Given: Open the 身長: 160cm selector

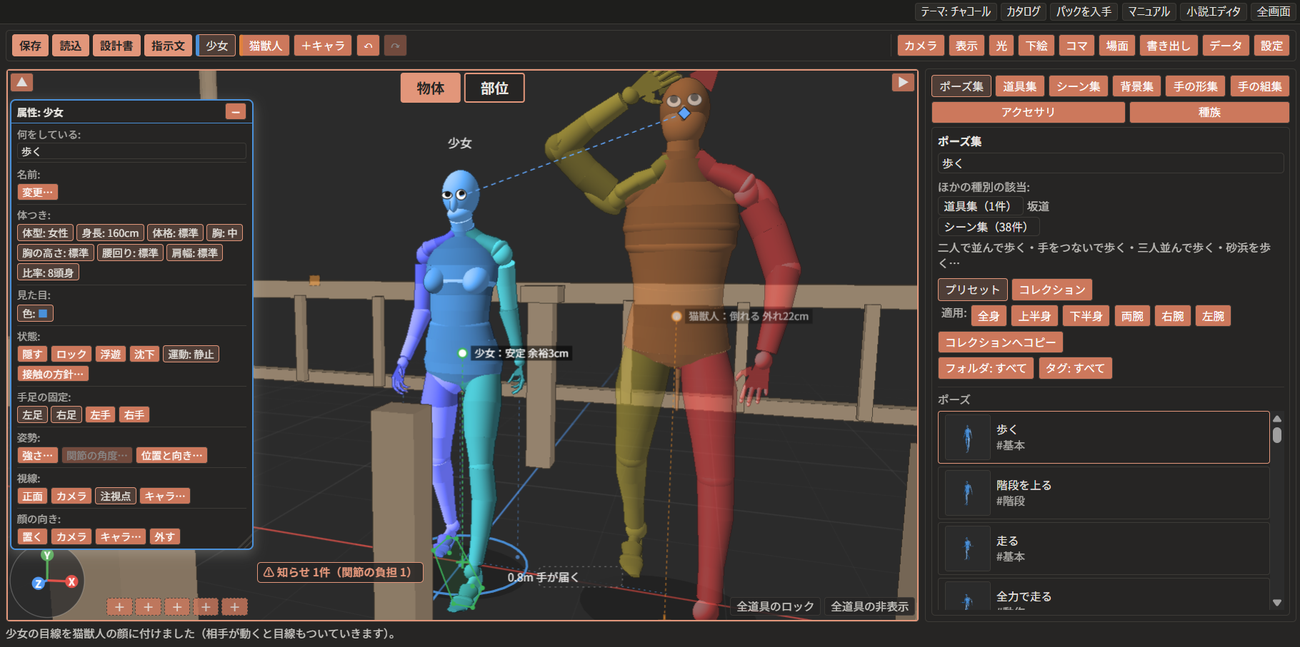Looking at the screenshot, I should pos(110,233).
